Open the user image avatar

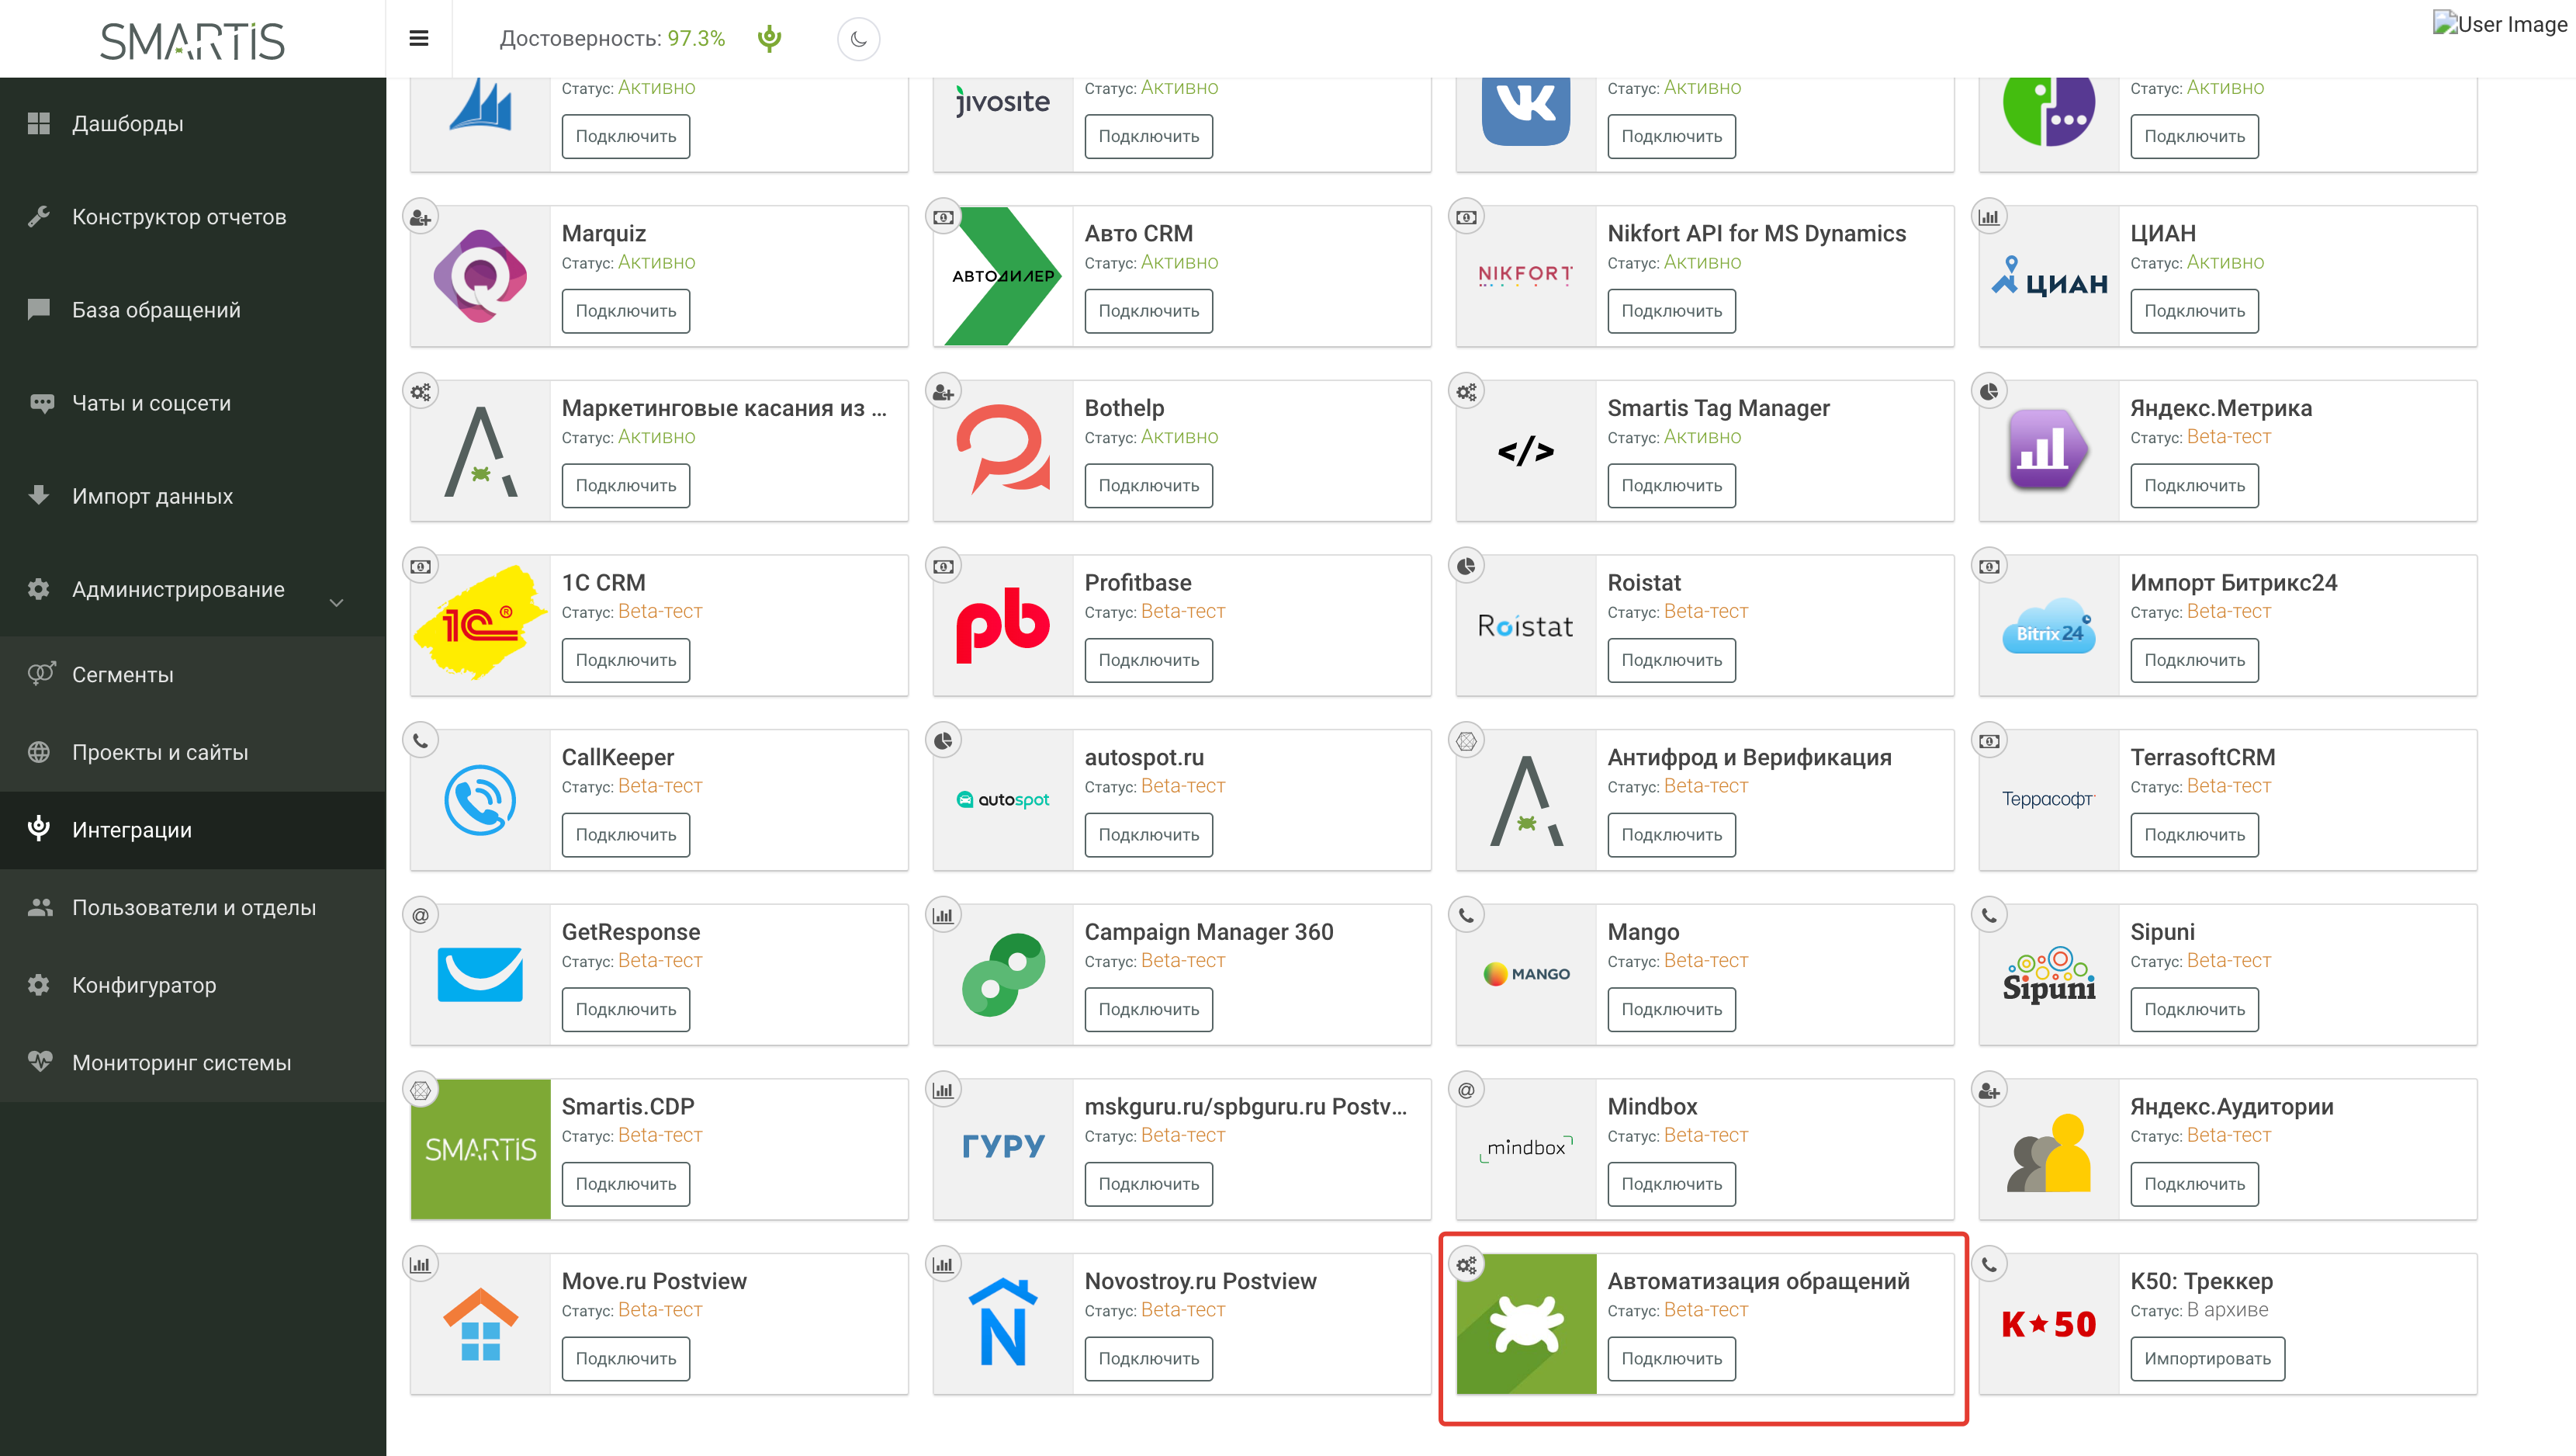(x=2499, y=24)
